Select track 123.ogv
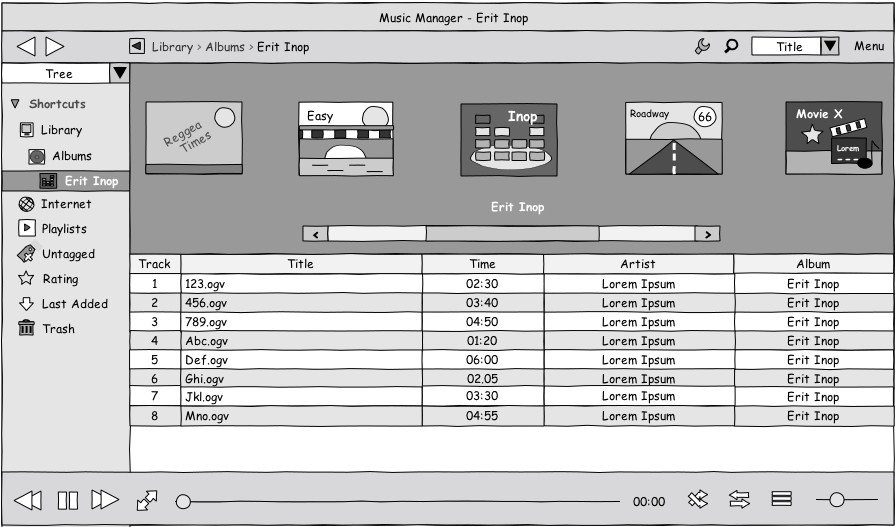Screen dimensions: 896x527 tap(511, 284)
